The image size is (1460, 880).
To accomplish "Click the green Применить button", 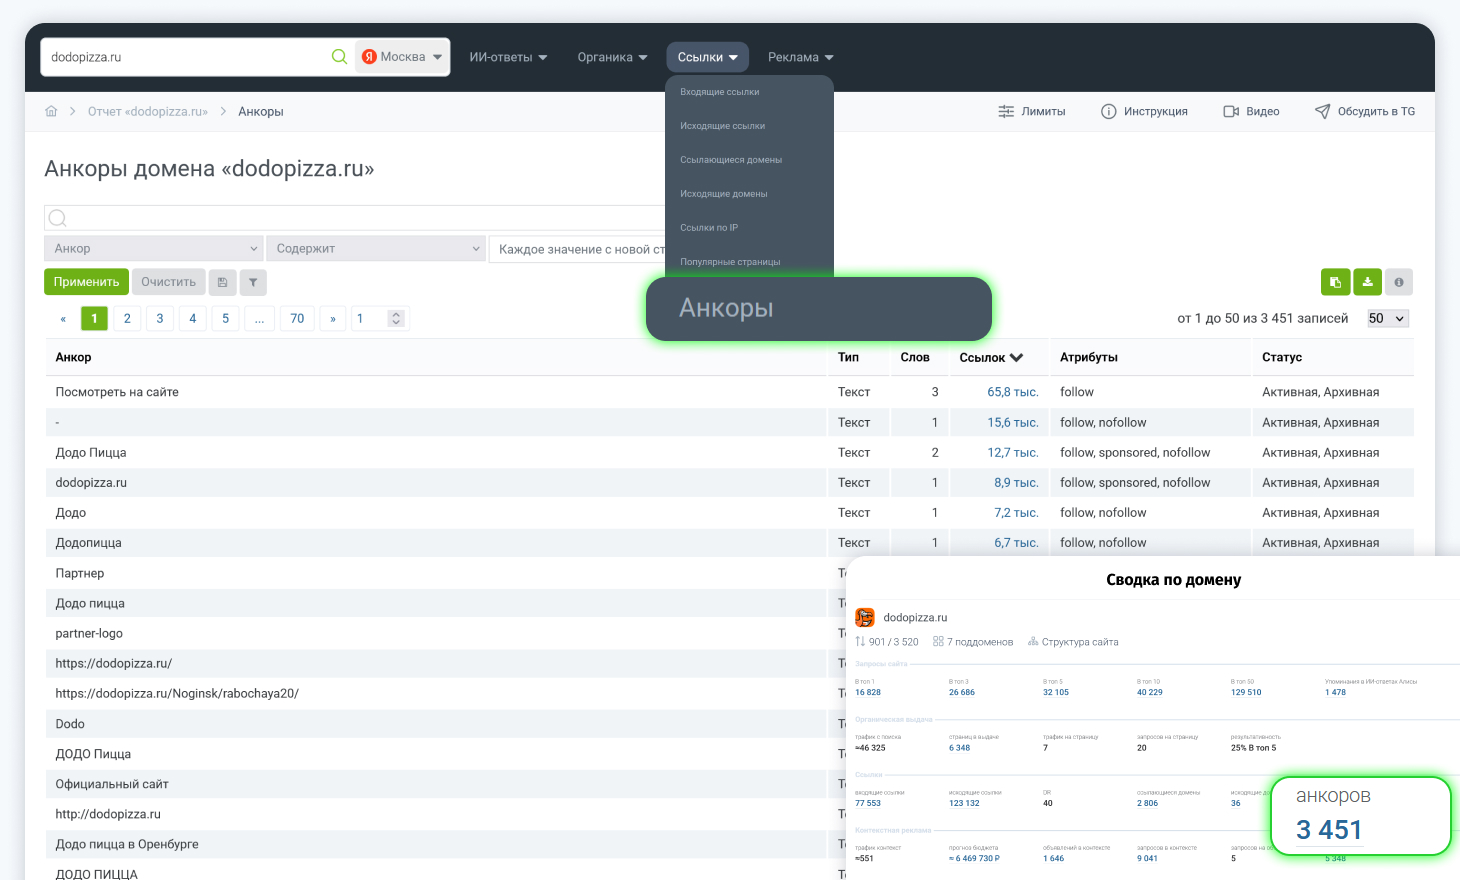I will click(87, 282).
